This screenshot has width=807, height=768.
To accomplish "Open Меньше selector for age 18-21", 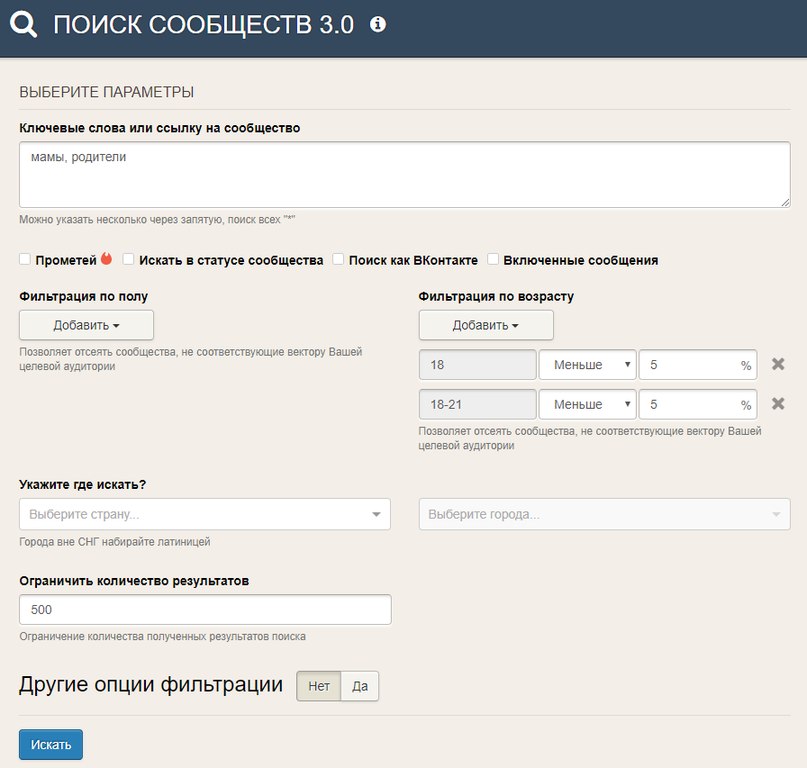I will [x=587, y=405].
